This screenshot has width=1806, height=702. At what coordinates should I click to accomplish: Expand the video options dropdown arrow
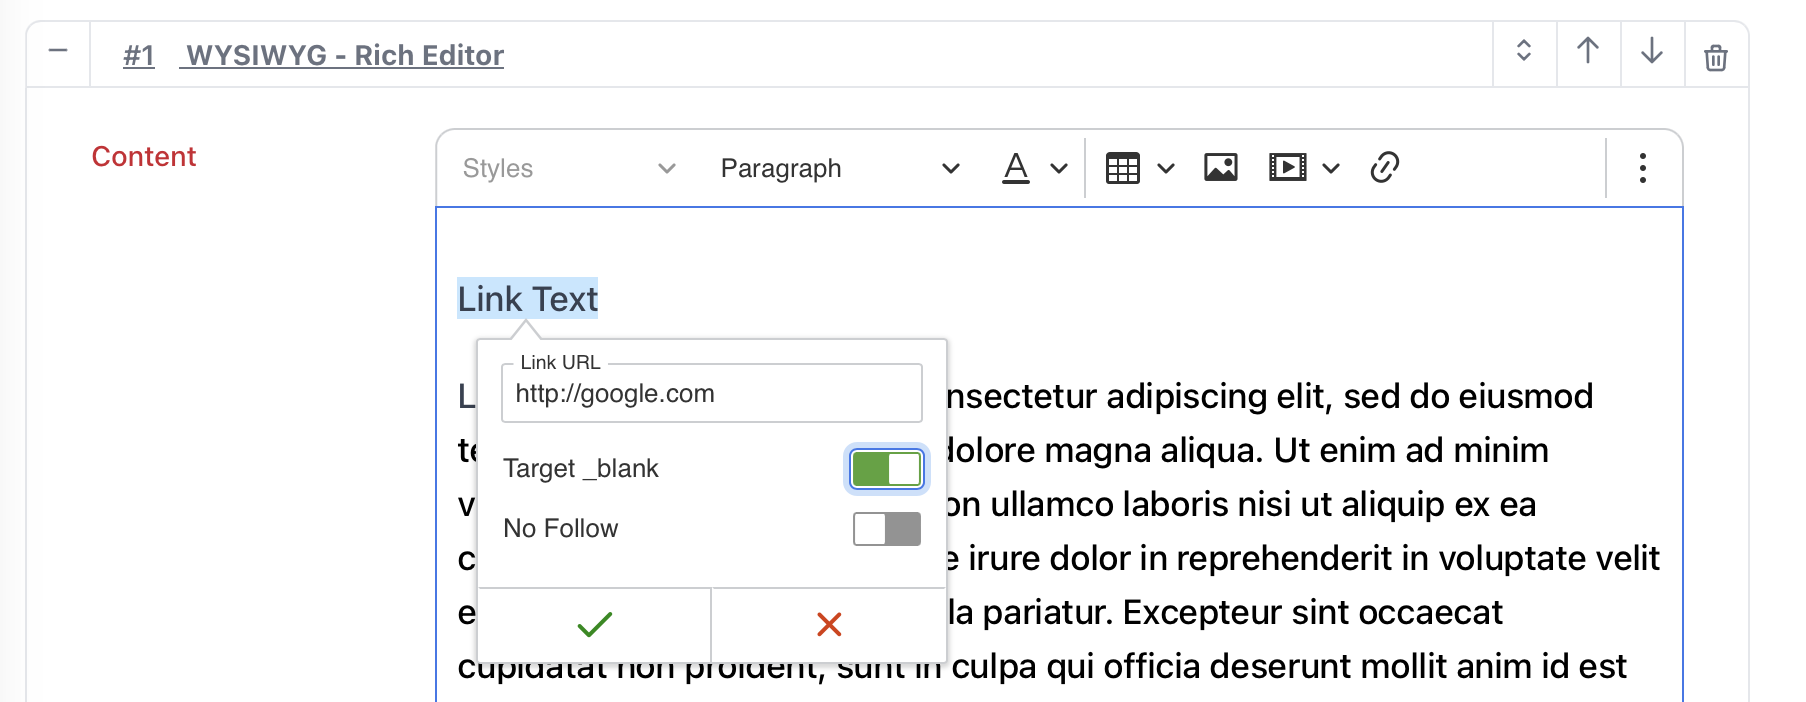tap(1331, 169)
